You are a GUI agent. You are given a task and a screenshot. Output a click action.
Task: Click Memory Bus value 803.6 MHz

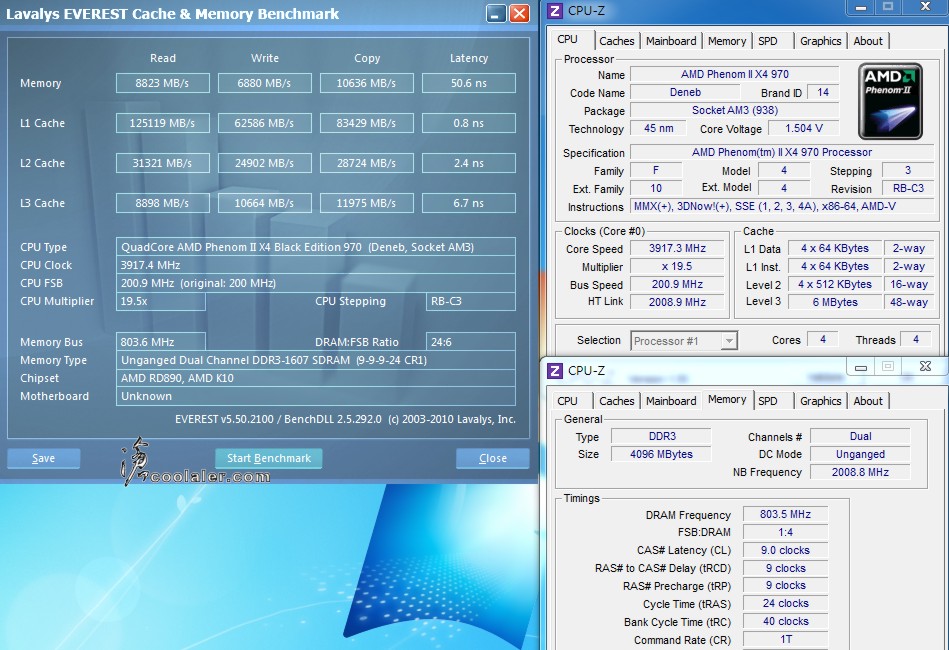[x=161, y=342]
